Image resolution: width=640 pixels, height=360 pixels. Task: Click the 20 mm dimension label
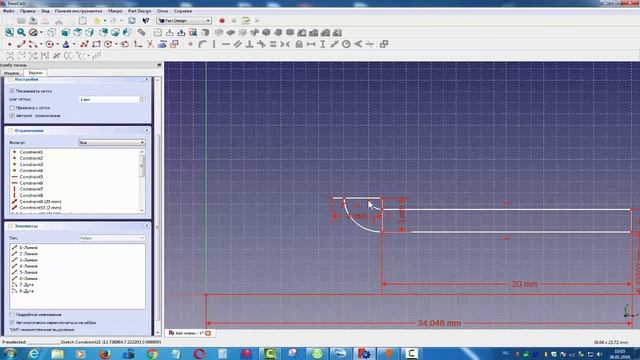click(524, 284)
